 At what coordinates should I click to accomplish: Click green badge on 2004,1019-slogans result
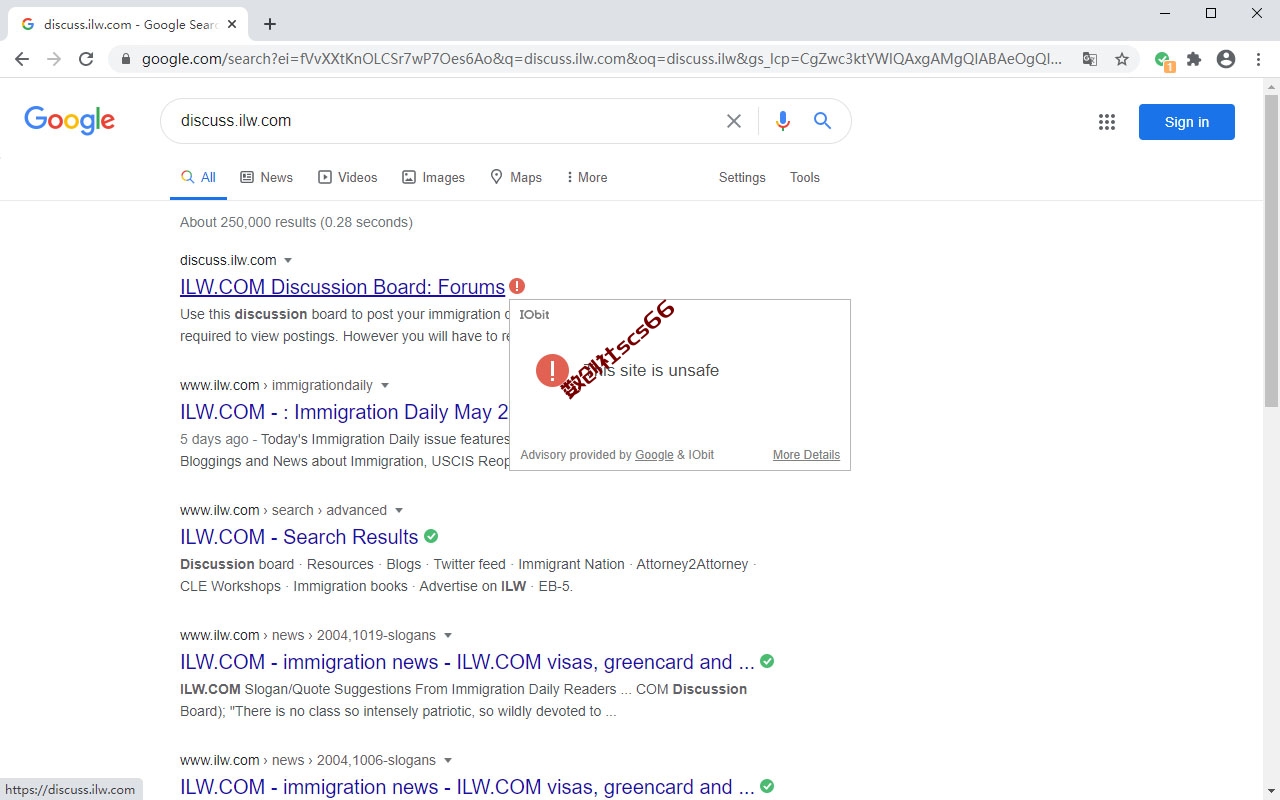click(x=767, y=661)
